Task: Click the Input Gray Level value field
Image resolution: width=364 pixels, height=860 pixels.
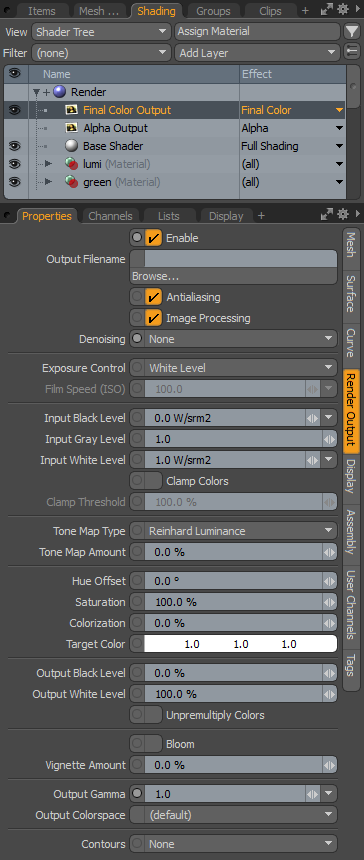Action: coord(233,439)
